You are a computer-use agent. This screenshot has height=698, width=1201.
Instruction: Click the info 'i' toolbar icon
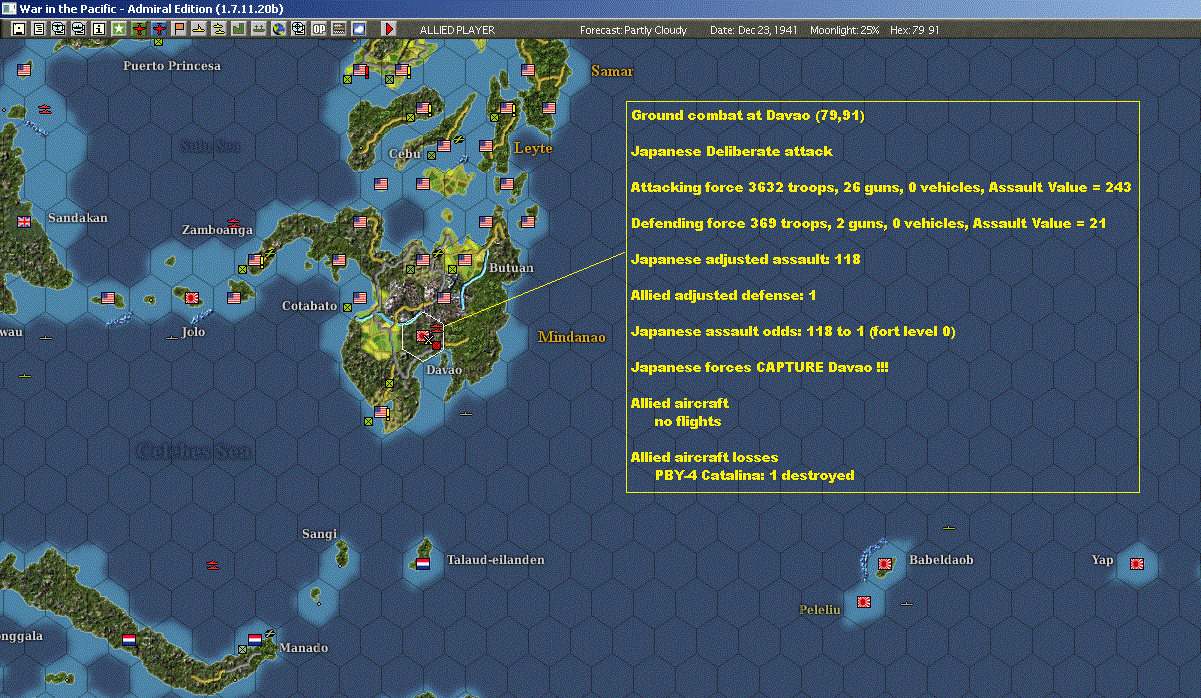[98, 29]
